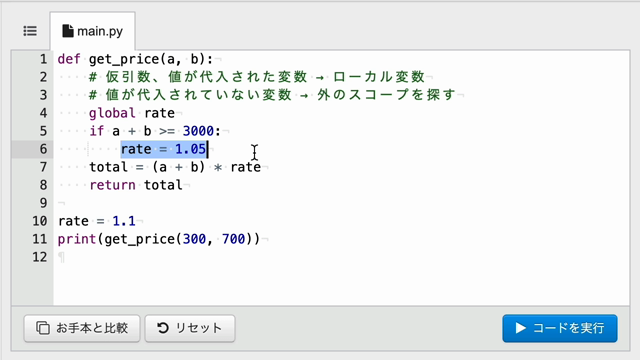Run the code with コードを実行 button

560,328
